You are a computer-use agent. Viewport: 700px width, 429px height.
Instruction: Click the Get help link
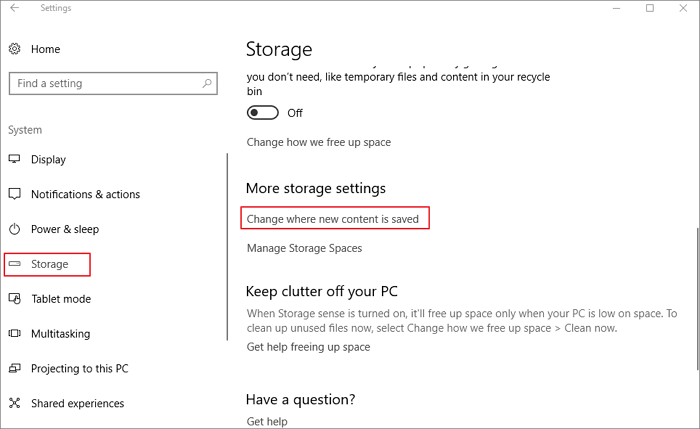(x=267, y=422)
